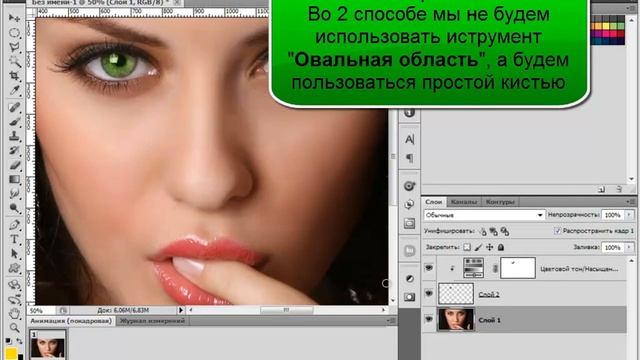Open the Animation panel options menu
Viewport: 640px width, 360px height.
pyautogui.click(x=391, y=321)
